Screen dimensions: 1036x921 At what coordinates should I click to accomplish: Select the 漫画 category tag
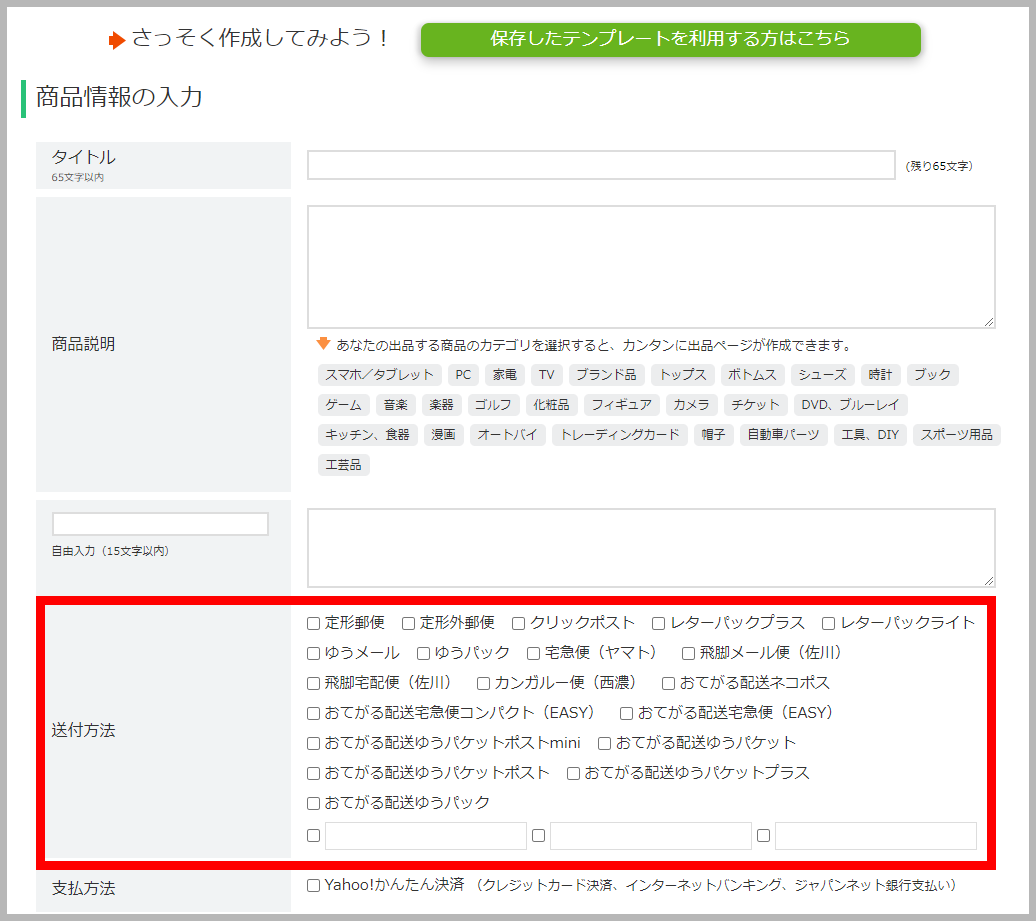pos(443,434)
